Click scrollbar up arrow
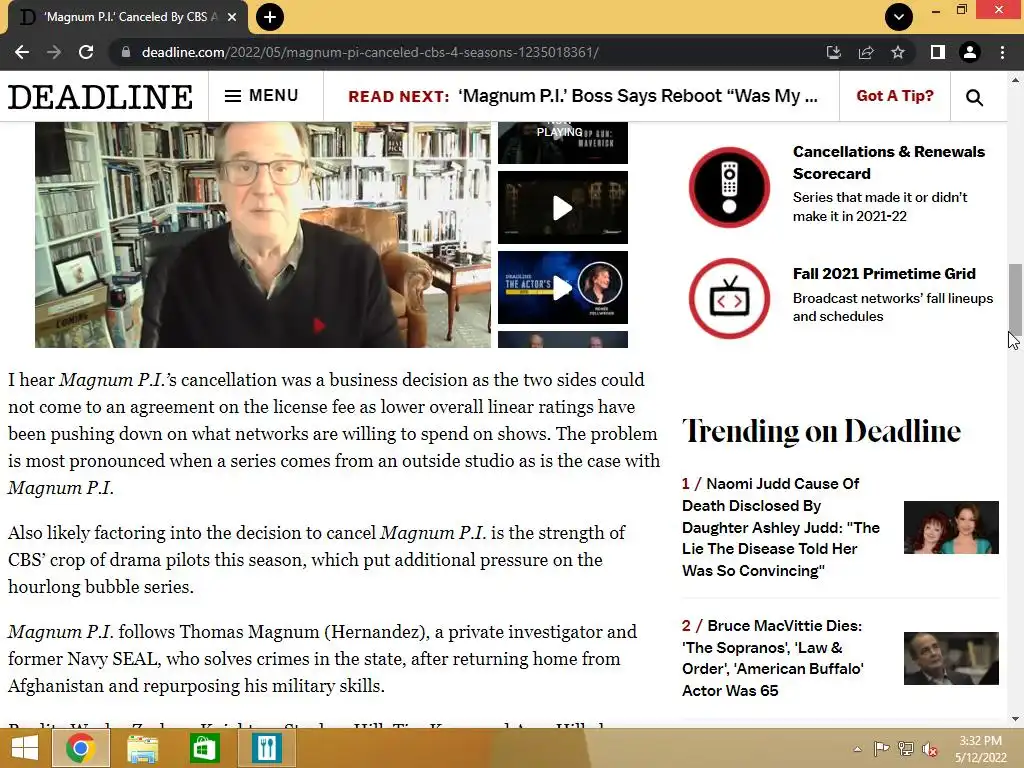The height and width of the screenshot is (768, 1024). pyautogui.click(x=1015, y=80)
